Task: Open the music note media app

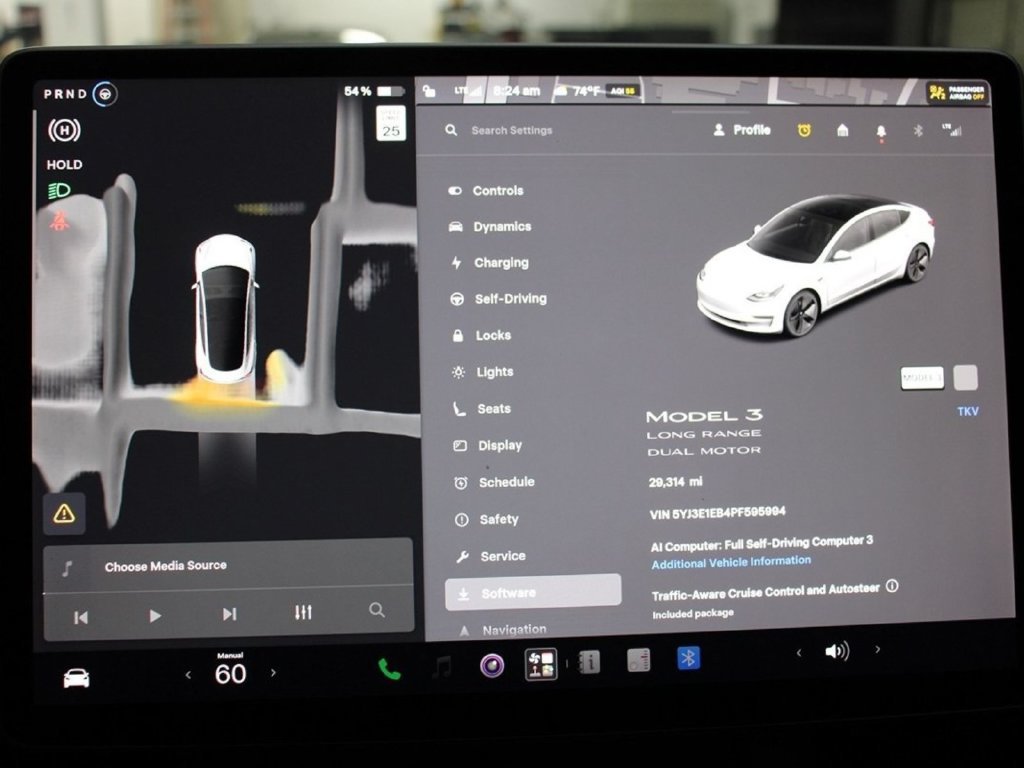Action: tap(443, 667)
